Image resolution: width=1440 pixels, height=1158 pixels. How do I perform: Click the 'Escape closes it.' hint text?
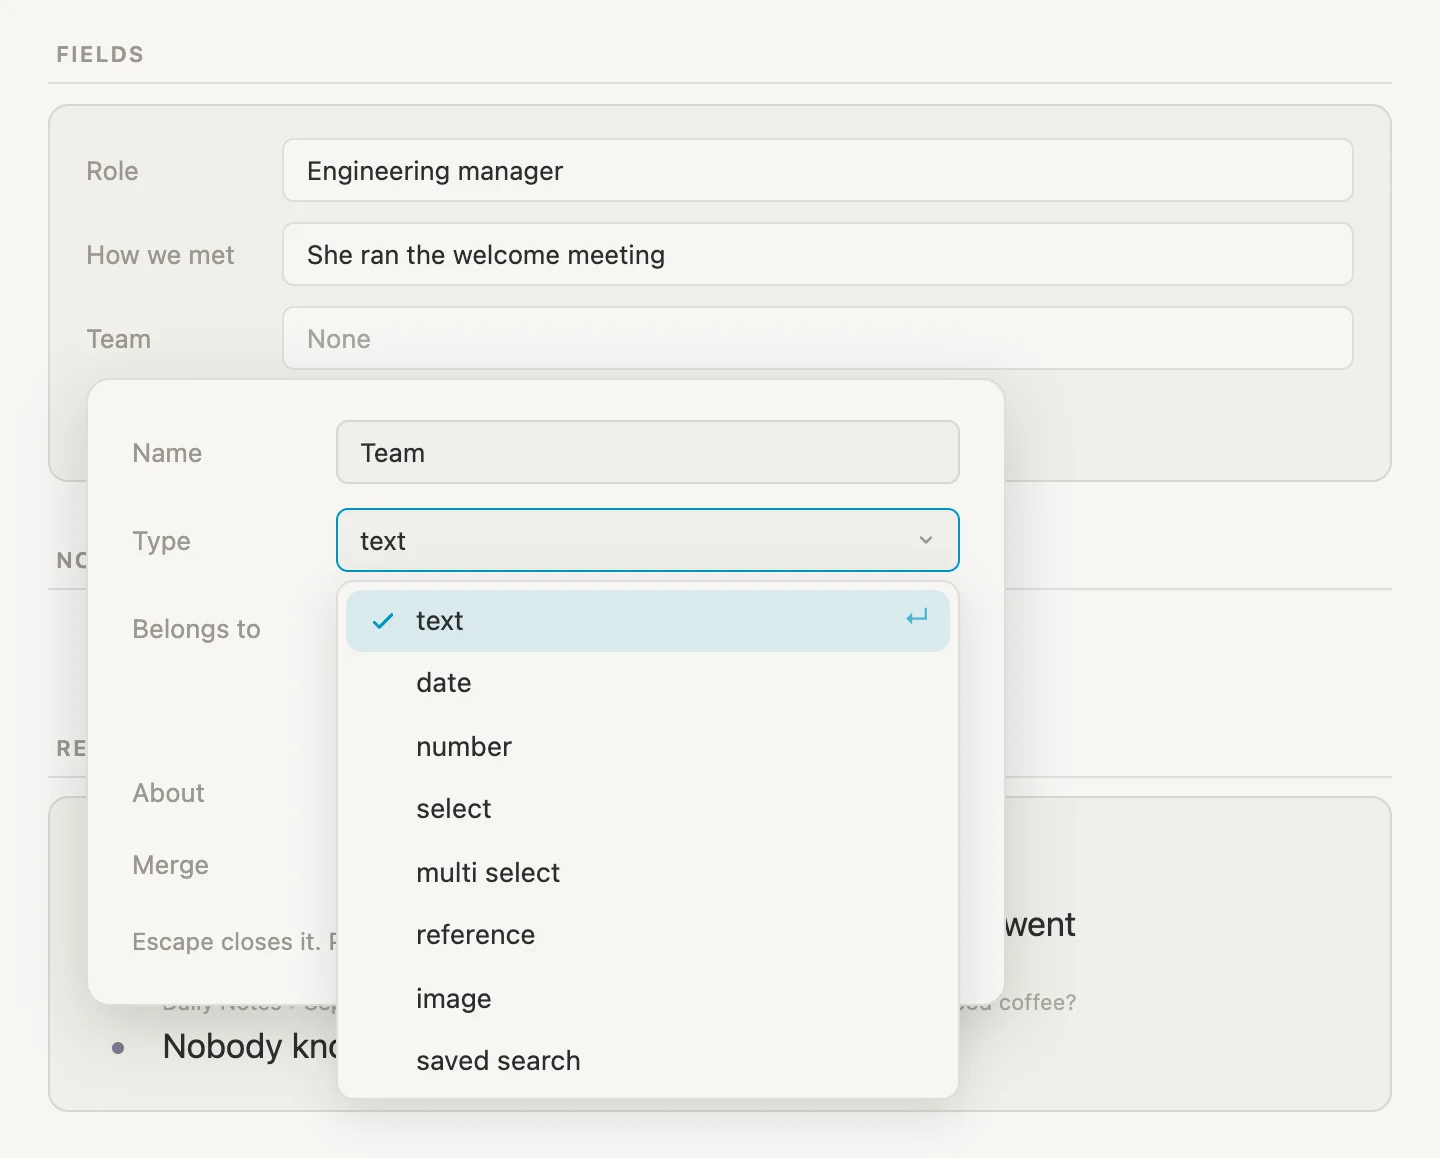tap(226, 942)
